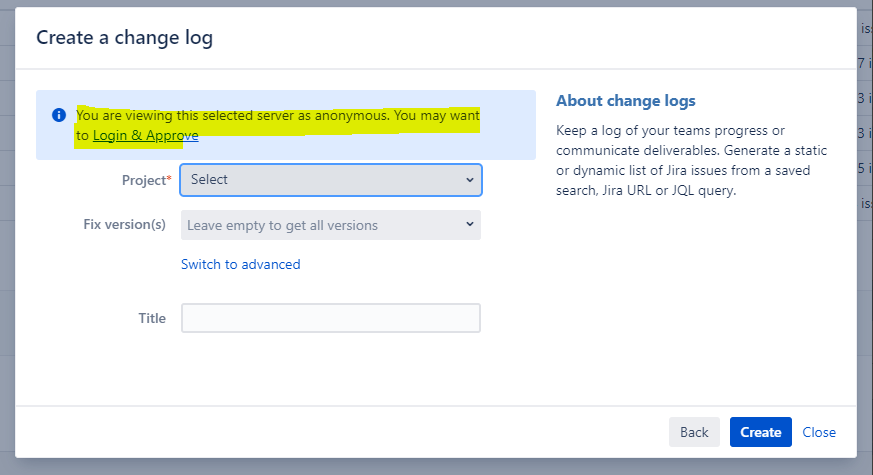
Task: Click the blue Create button
Action: (x=760, y=432)
